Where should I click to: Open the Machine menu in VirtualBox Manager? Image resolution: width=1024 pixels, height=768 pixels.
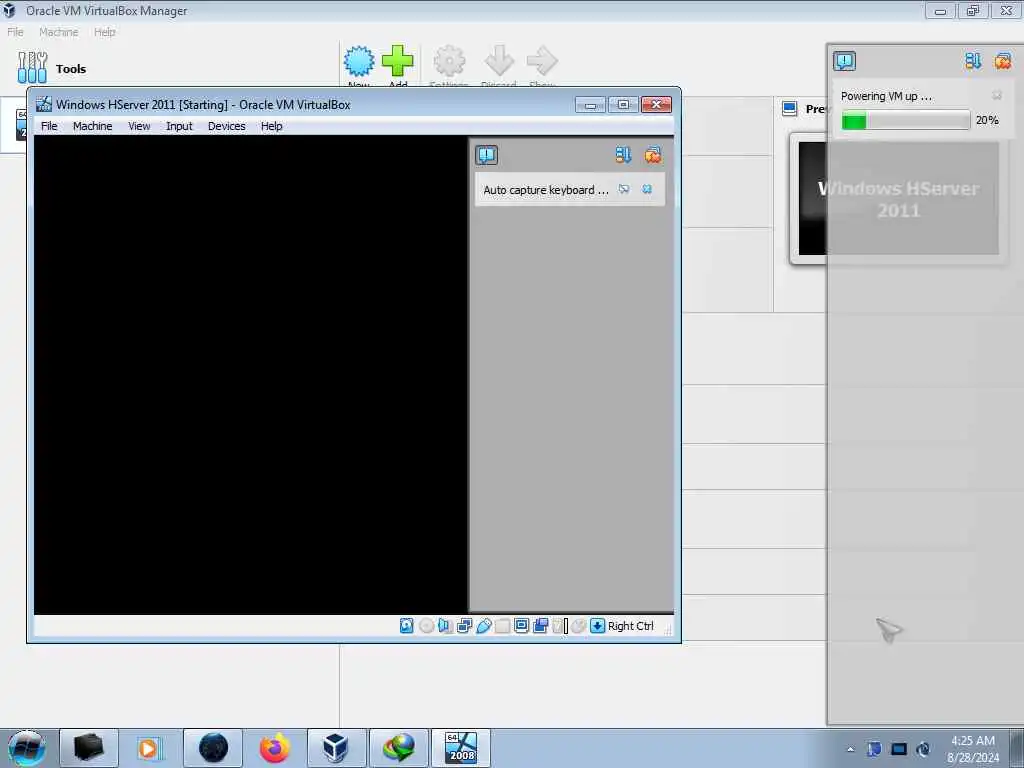click(58, 32)
